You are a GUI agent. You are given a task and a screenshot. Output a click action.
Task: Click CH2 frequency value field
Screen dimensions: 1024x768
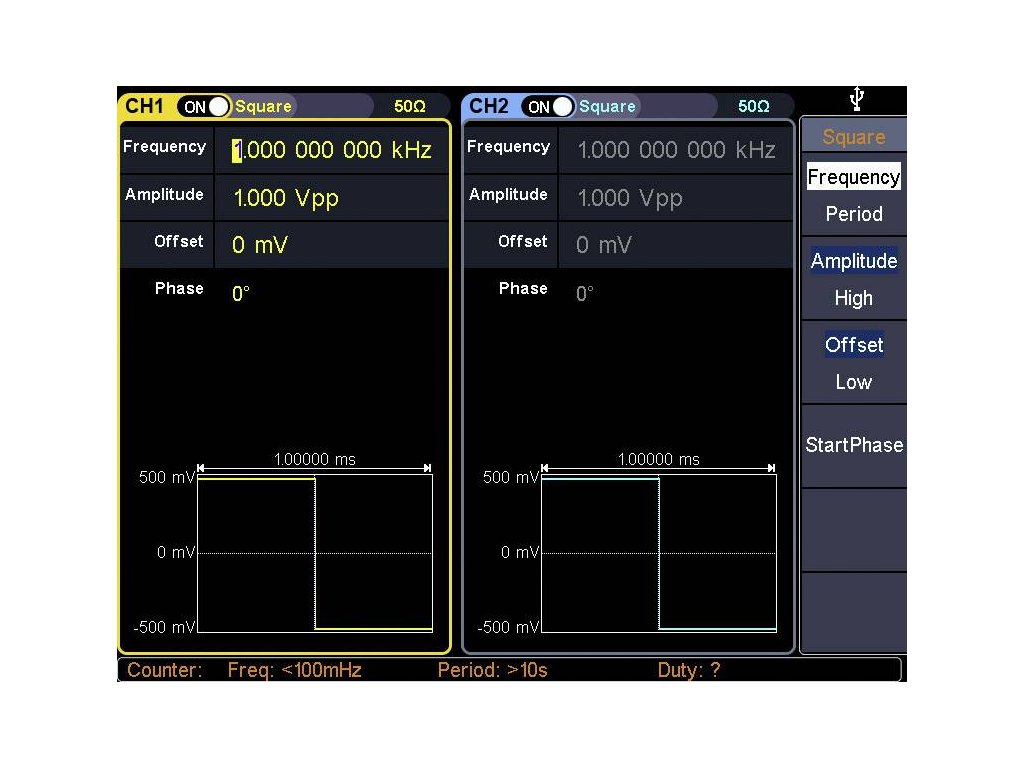click(x=676, y=150)
